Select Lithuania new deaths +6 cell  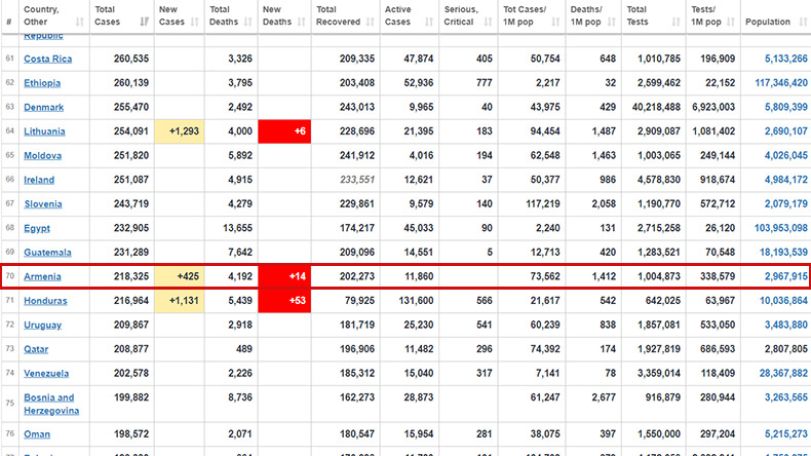click(x=284, y=131)
